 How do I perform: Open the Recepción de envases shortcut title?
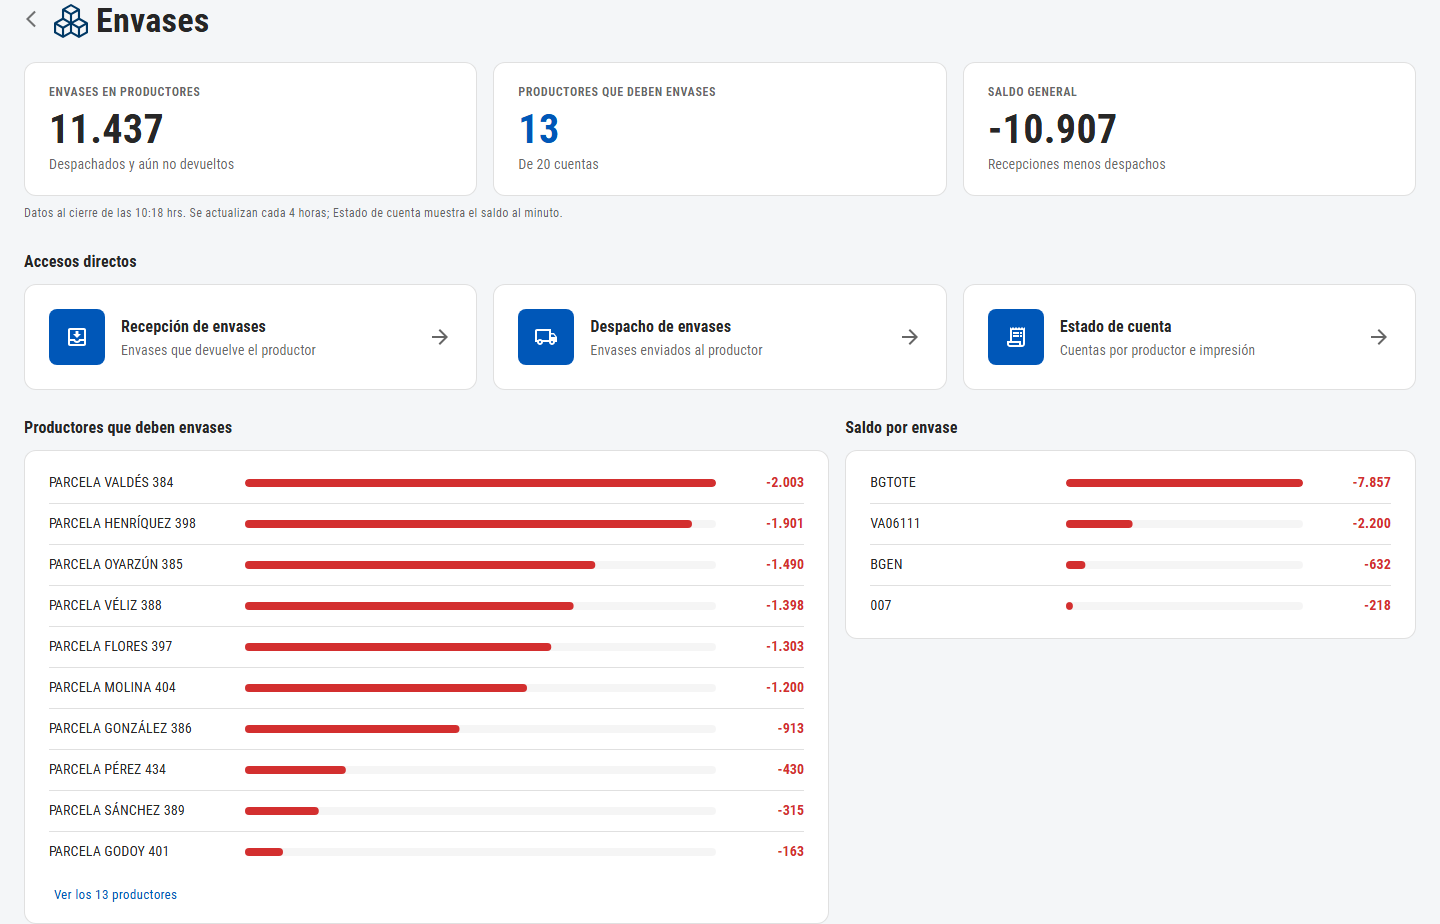[193, 327]
